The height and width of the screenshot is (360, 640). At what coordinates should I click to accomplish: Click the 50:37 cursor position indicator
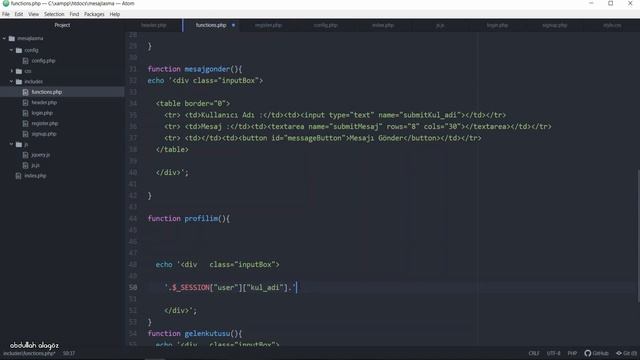click(69, 353)
